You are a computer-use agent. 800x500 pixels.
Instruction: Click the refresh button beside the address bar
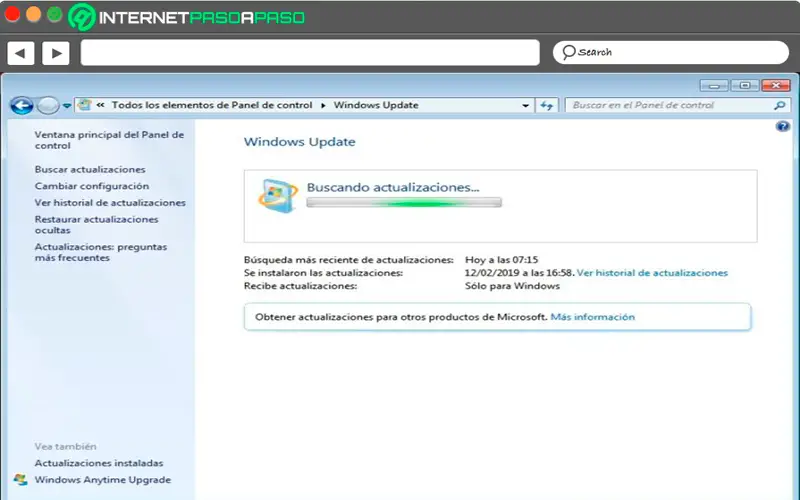pyautogui.click(x=546, y=106)
